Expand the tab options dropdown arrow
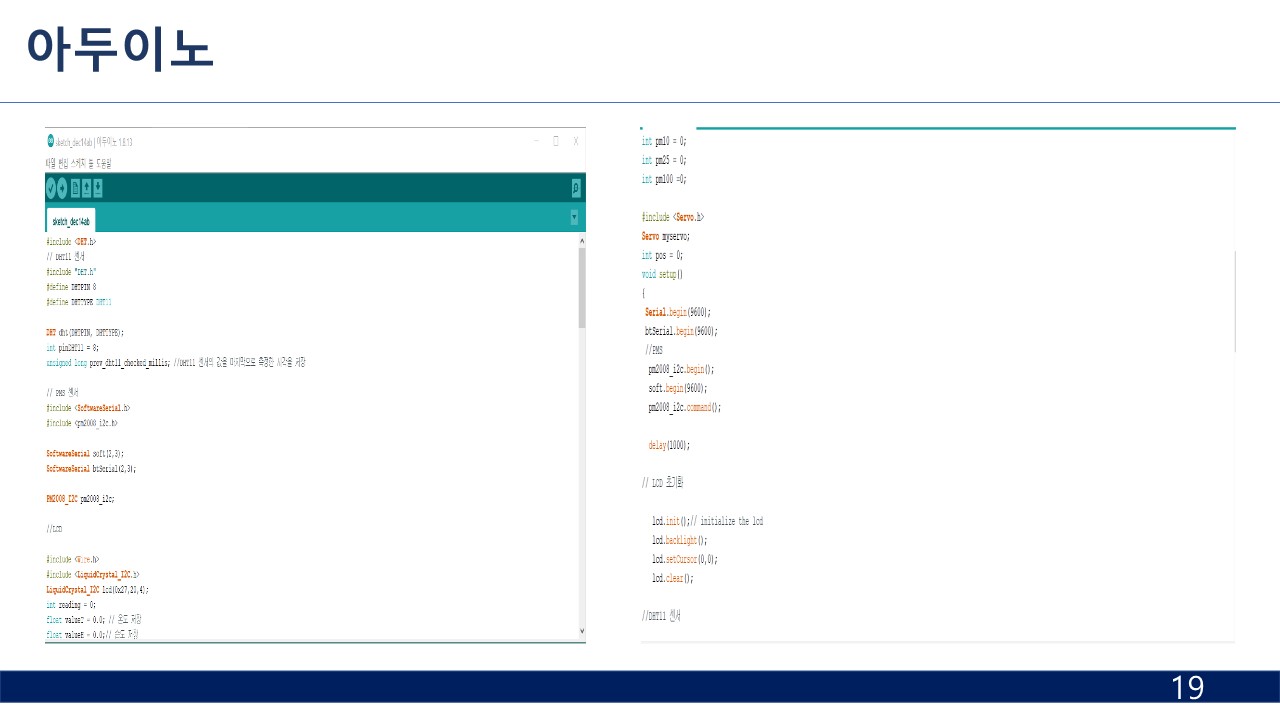The image size is (1280, 720). click(574, 217)
